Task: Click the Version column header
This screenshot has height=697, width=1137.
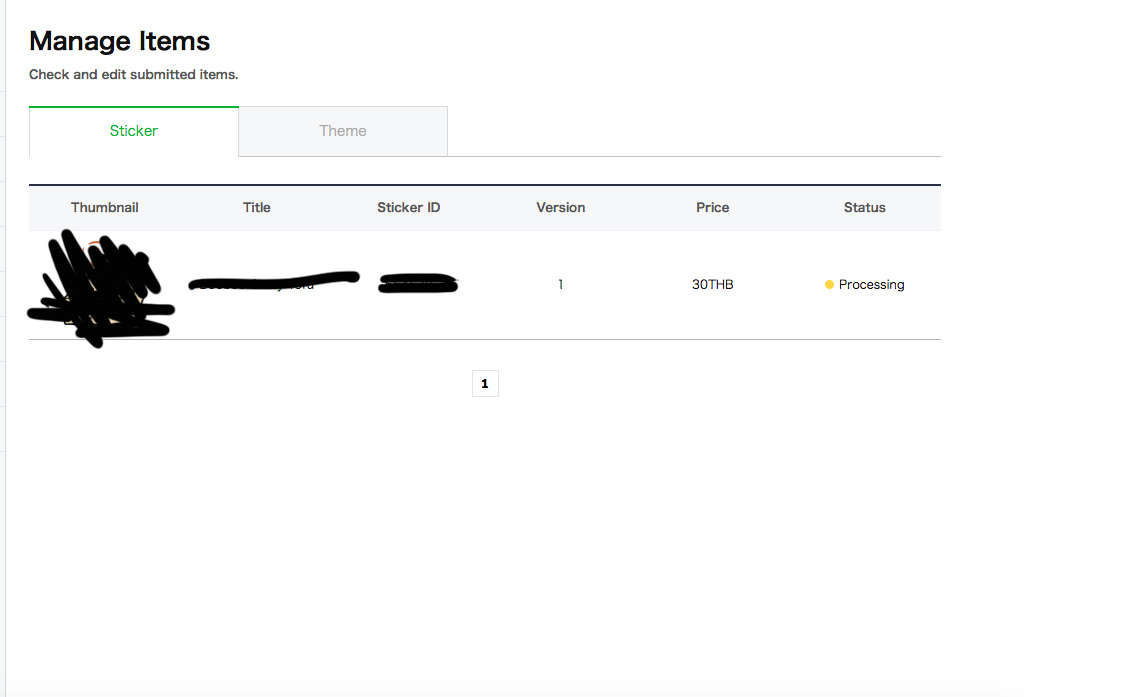Action: 561,207
